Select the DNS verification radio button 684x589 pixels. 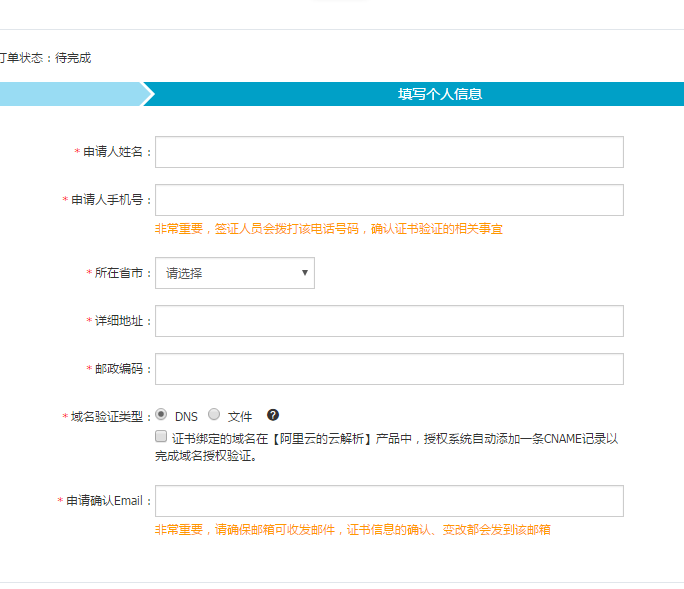click(x=162, y=415)
